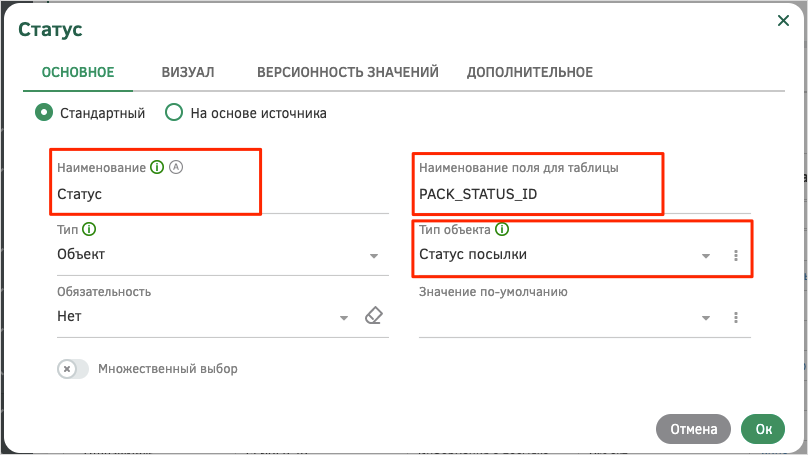Close the Статус dialog with X
808x455 pixels.
click(x=783, y=21)
